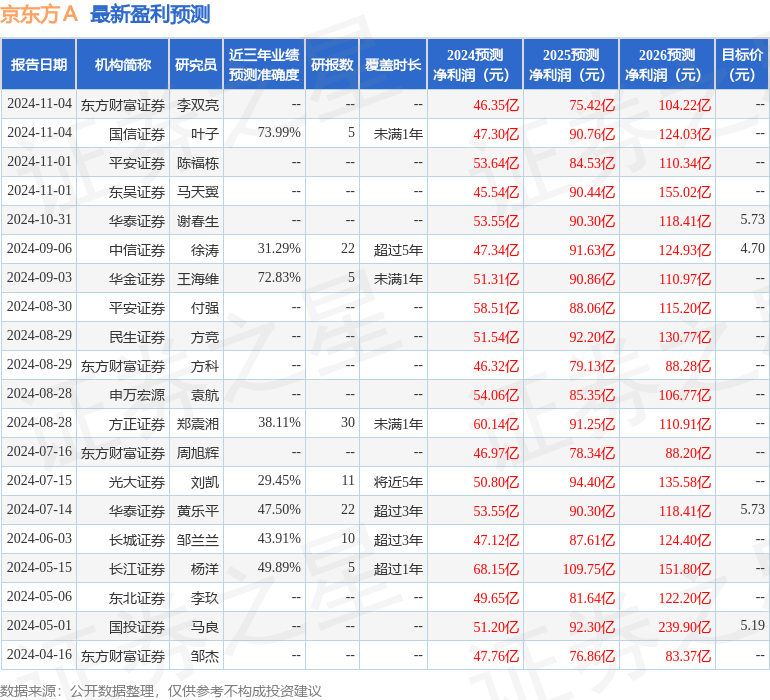Select researcher name 邹兰兰
This screenshot has width=770, height=700.
tap(198, 540)
